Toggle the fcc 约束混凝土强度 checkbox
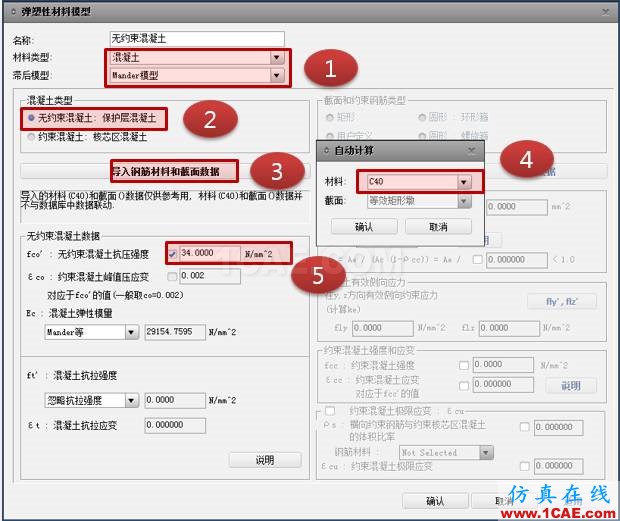The width and height of the screenshot is (620, 521). pos(464,365)
